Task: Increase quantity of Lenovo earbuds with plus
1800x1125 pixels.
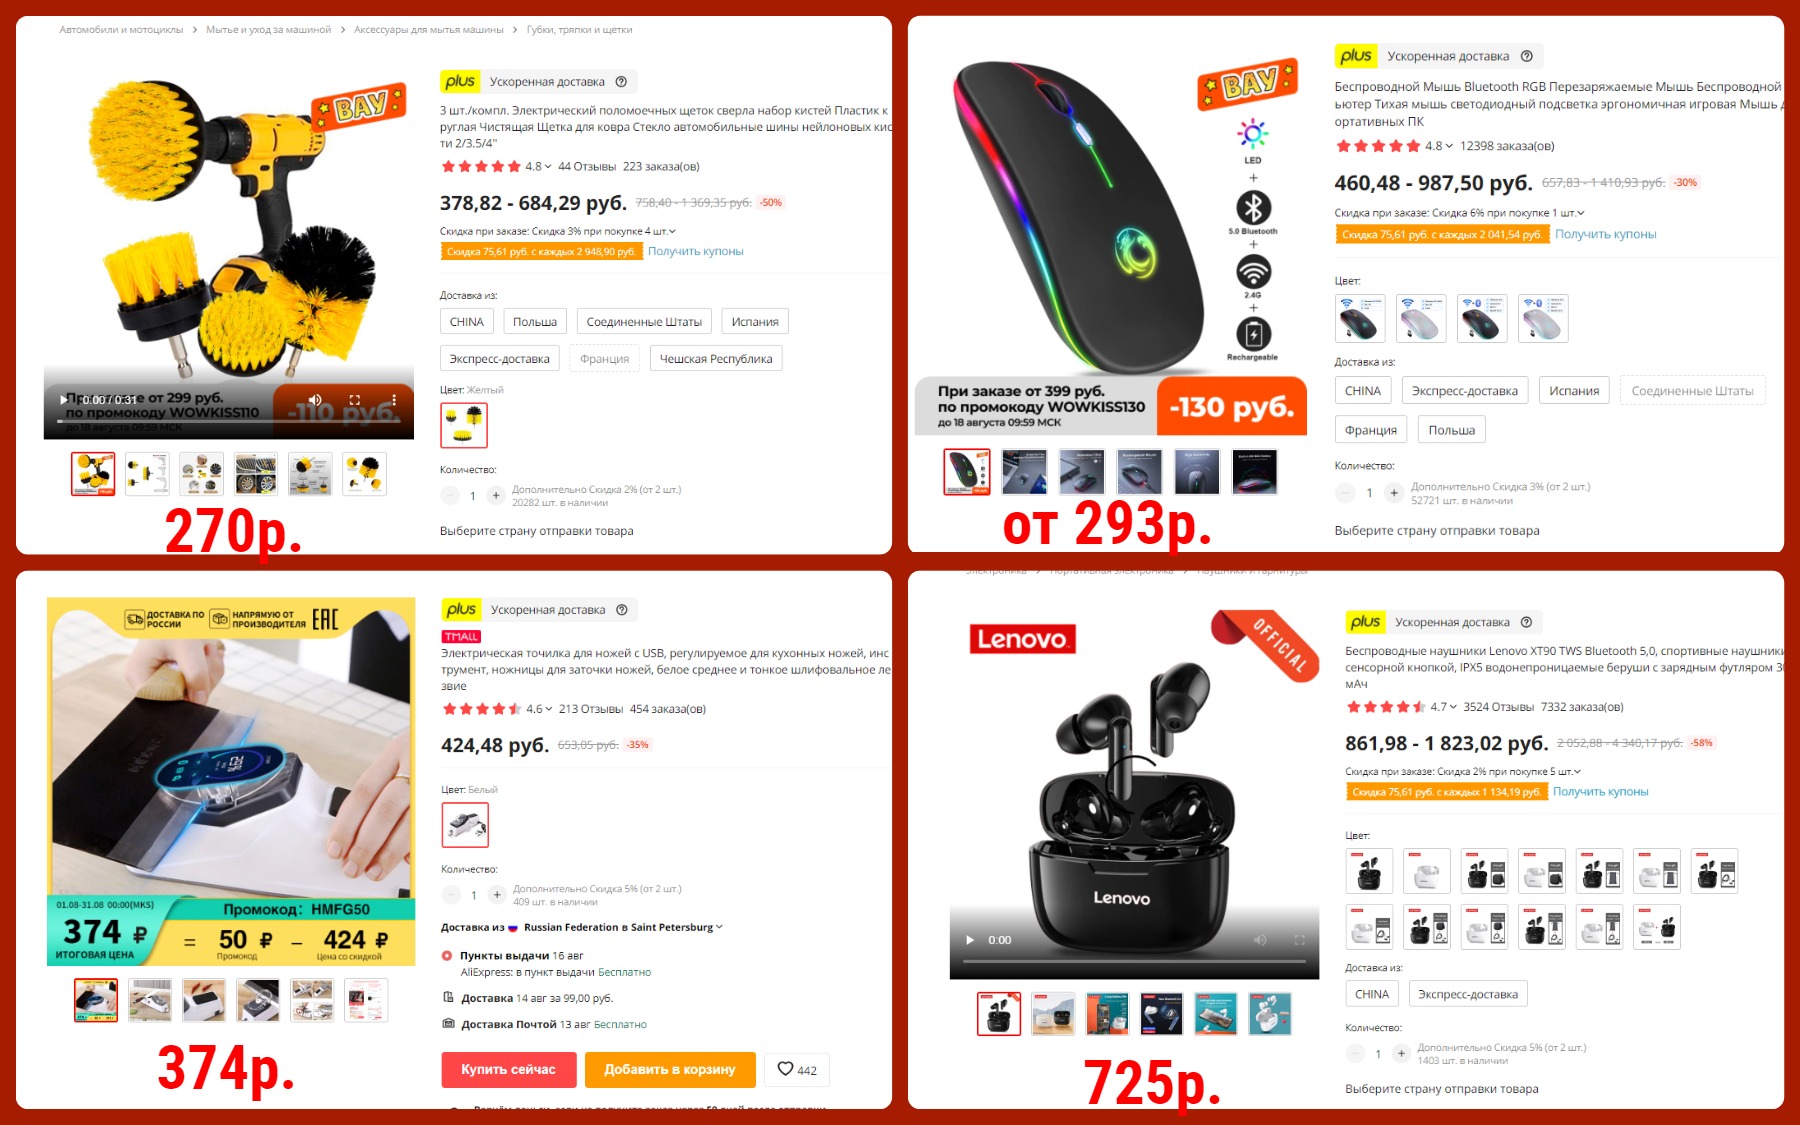Action: pos(1401,1053)
